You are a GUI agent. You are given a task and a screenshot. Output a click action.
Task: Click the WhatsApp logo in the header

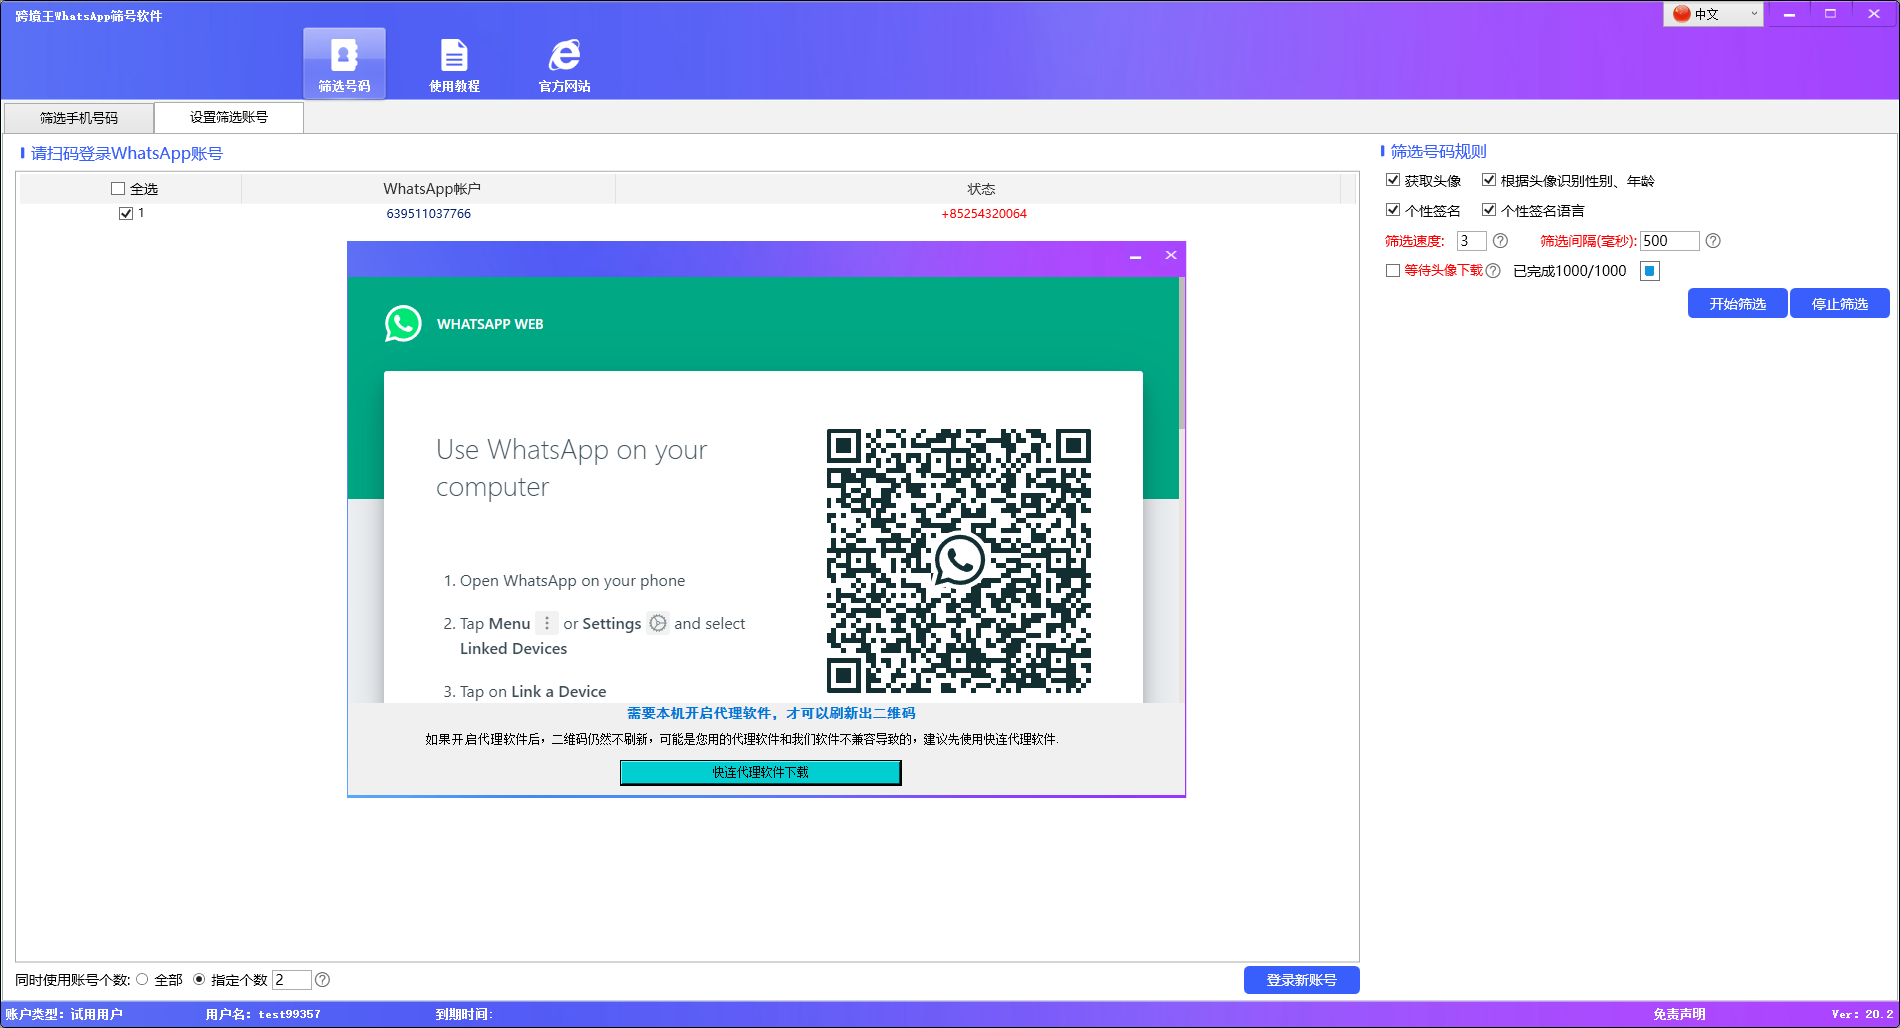(x=403, y=324)
